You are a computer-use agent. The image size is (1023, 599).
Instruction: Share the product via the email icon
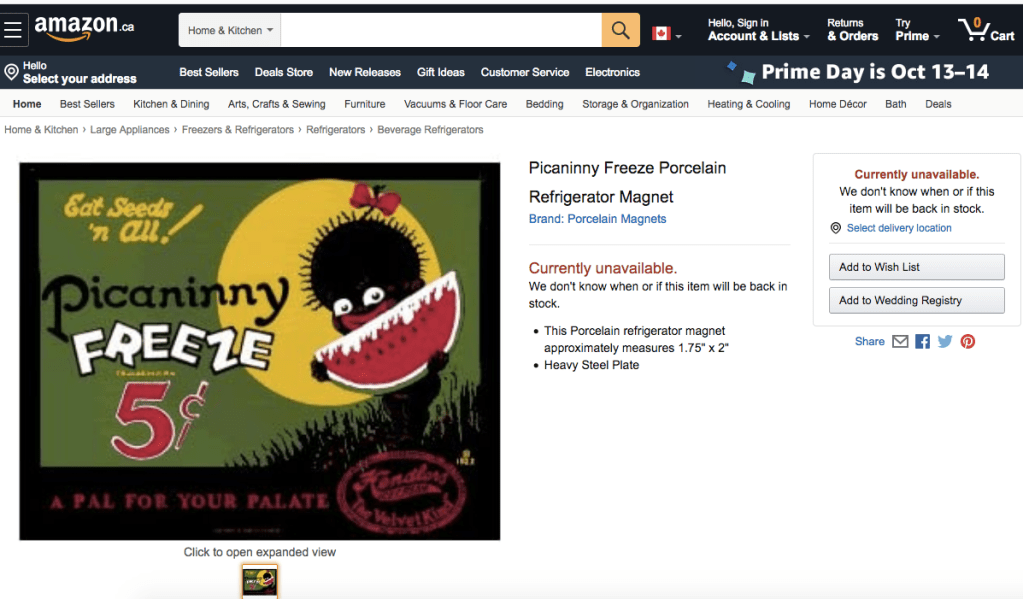pos(900,341)
